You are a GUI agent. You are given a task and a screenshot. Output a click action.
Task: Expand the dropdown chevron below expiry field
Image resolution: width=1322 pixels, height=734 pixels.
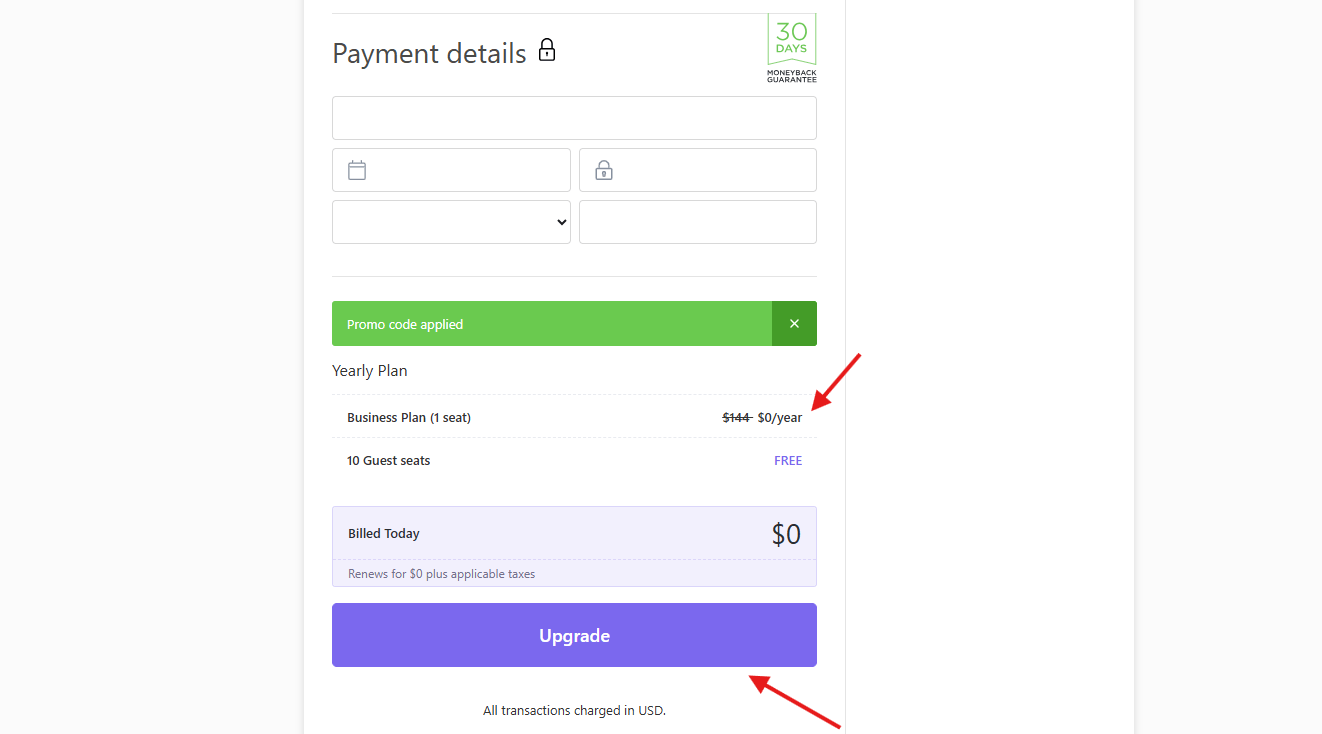pos(560,221)
